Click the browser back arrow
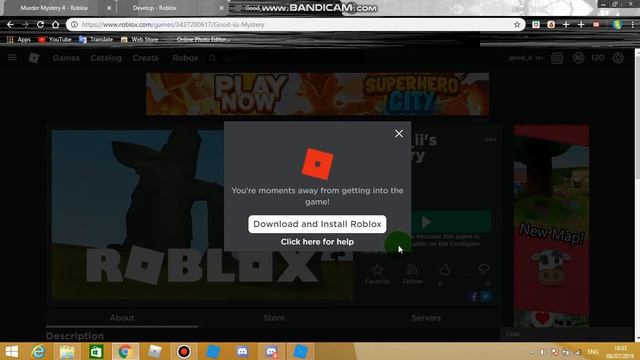This screenshot has width=640, height=360. (10, 24)
